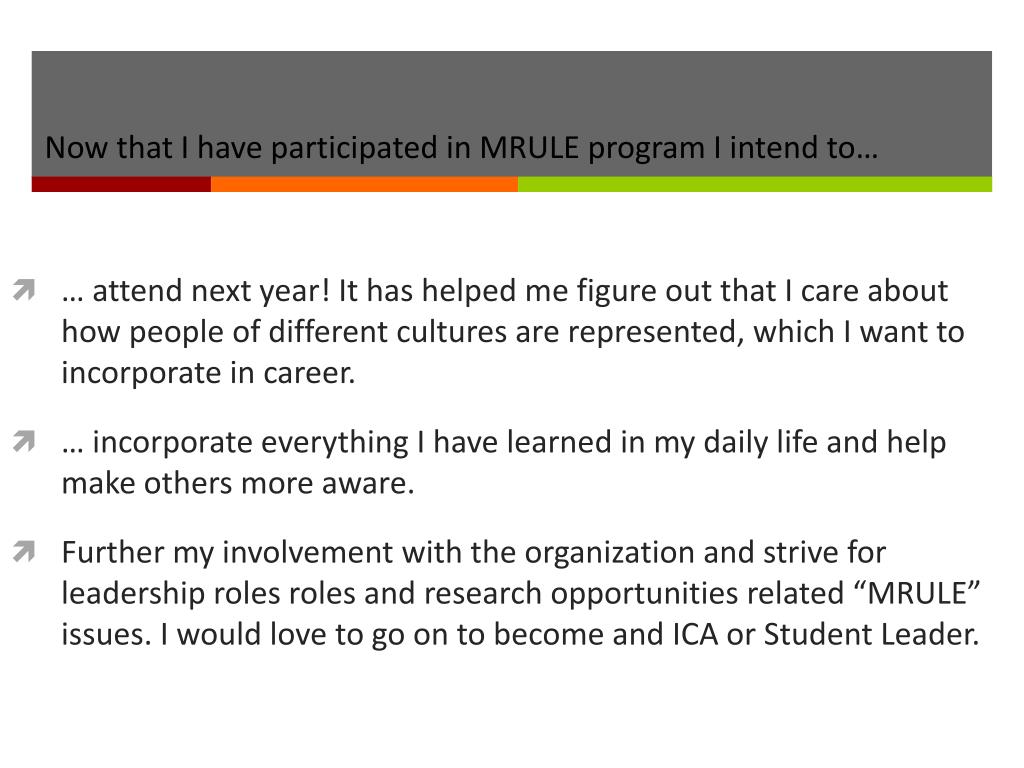Click the text 'incorporate in career.'
Image resolution: width=1024 pixels, height=768 pixels.
click(x=208, y=373)
